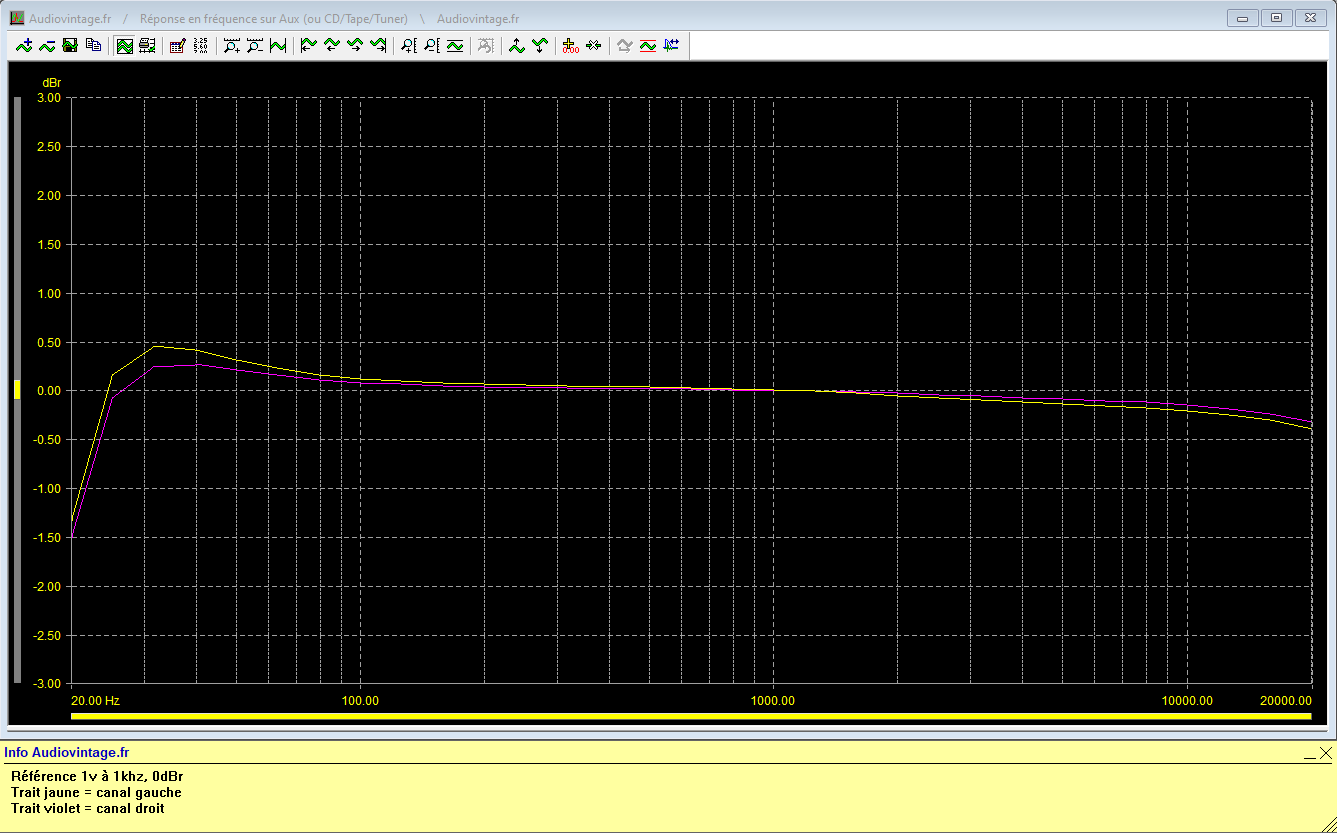Click the green curve autoscale icon beside the zoom icons
Viewport: 1337px width, 833px height.
(x=278, y=45)
